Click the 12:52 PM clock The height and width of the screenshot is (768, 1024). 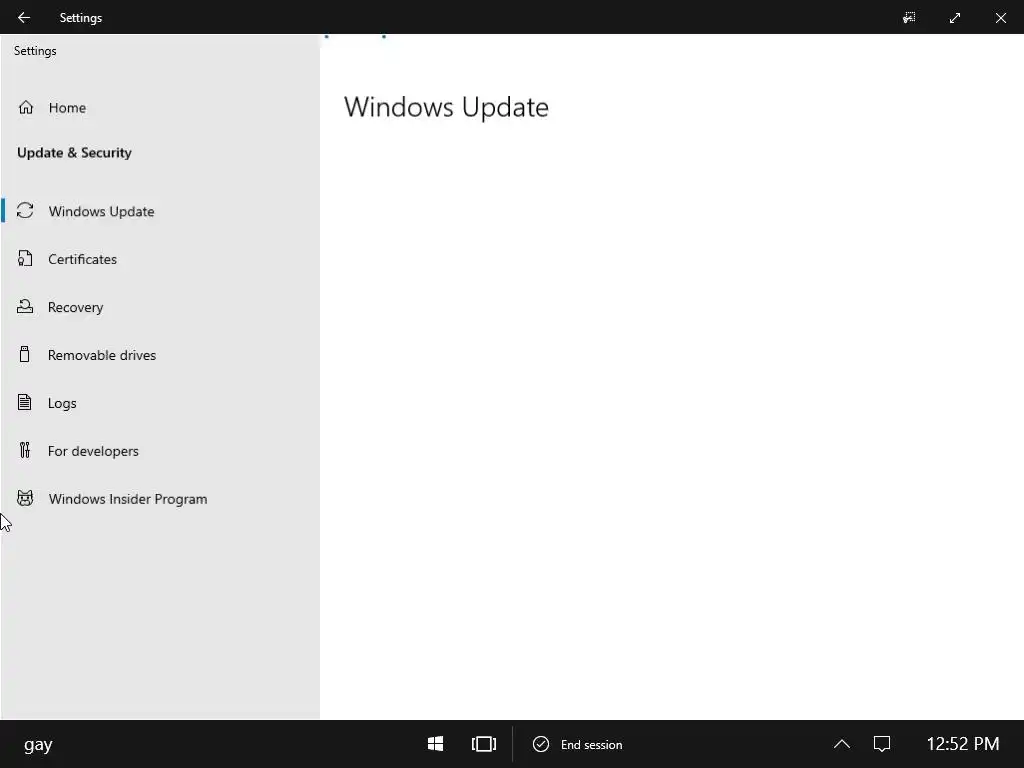click(x=963, y=744)
